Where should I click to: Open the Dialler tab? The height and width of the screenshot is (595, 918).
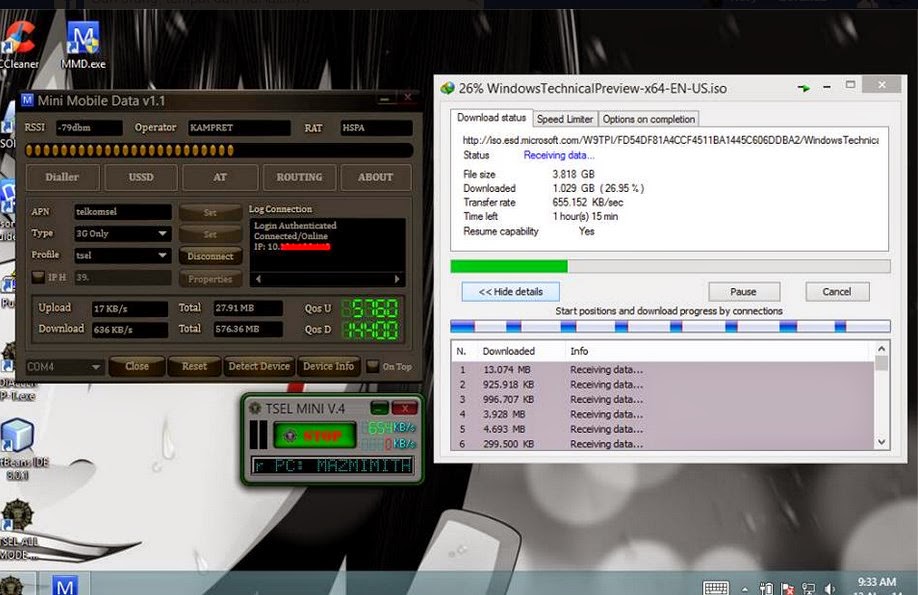pos(62,177)
